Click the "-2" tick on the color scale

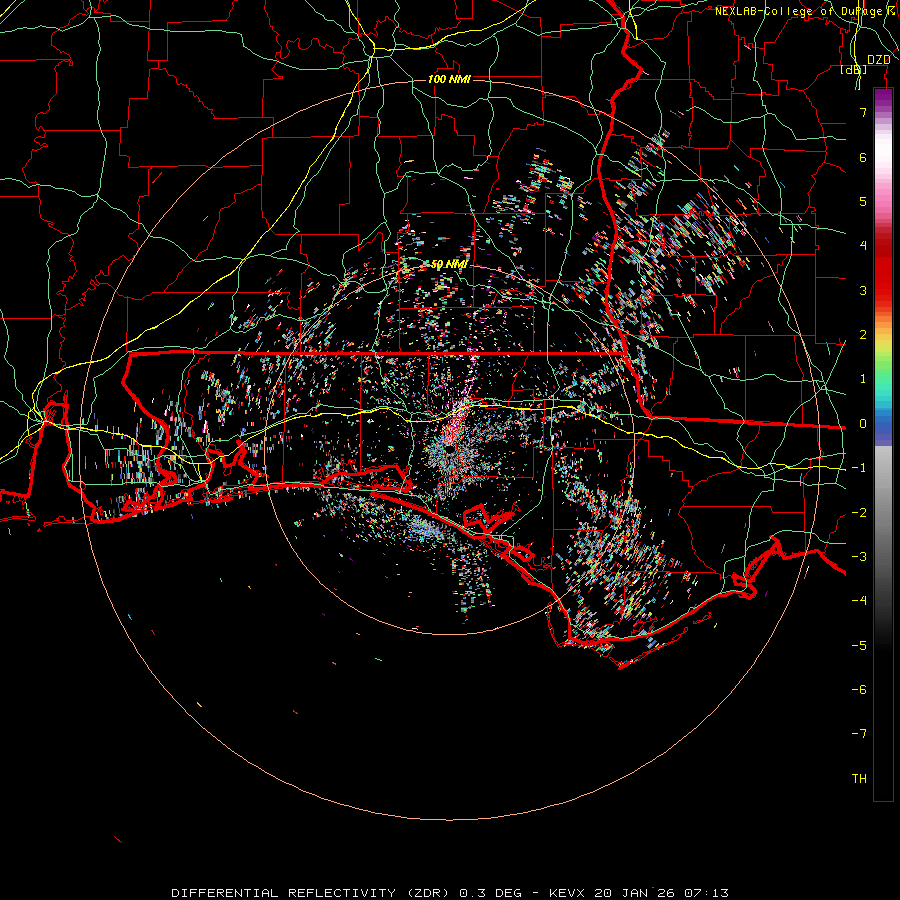[859, 513]
